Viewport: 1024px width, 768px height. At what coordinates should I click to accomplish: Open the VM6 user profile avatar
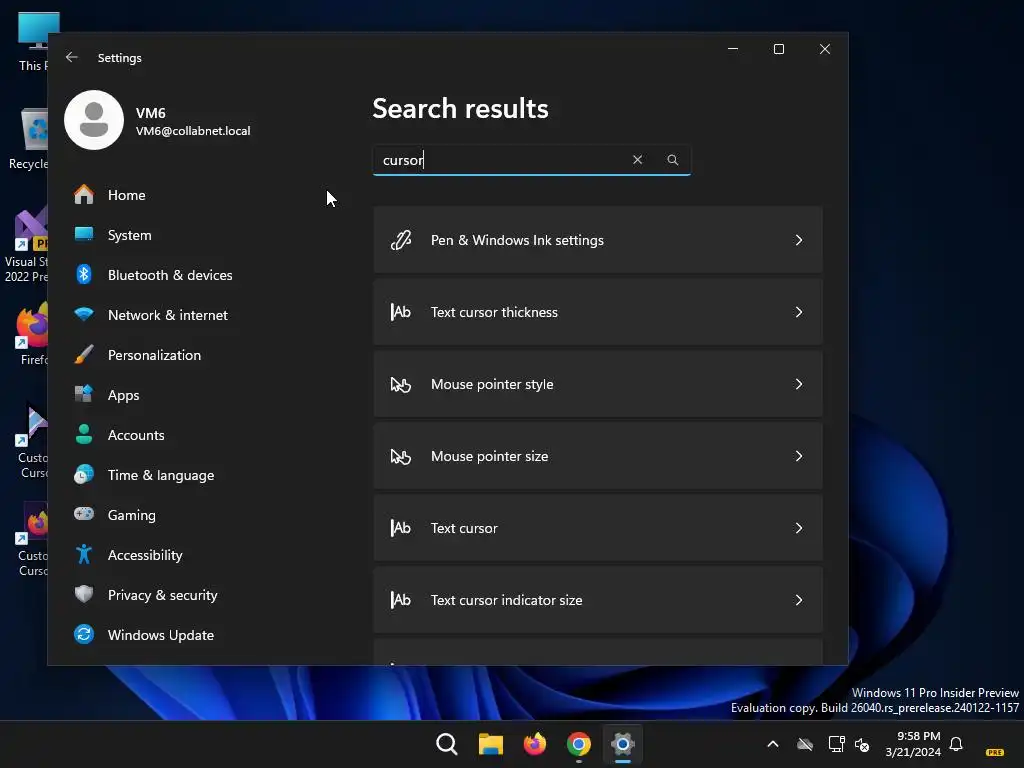click(94, 120)
